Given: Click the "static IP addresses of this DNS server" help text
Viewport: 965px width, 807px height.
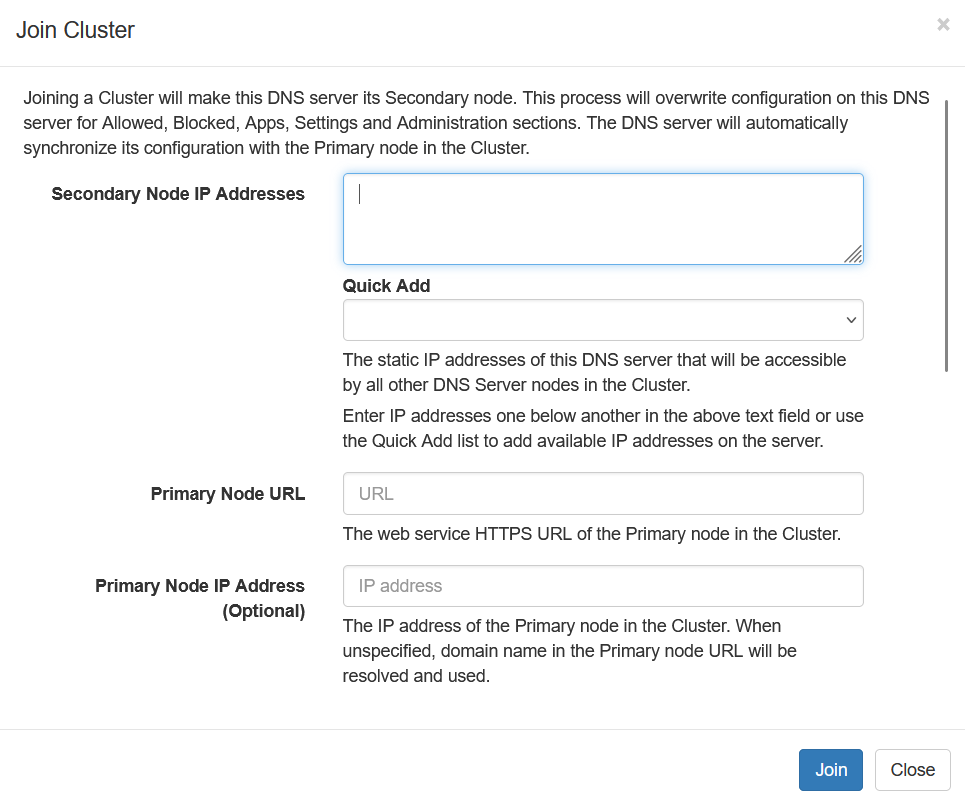Looking at the screenshot, I should (x=594, y=372).
